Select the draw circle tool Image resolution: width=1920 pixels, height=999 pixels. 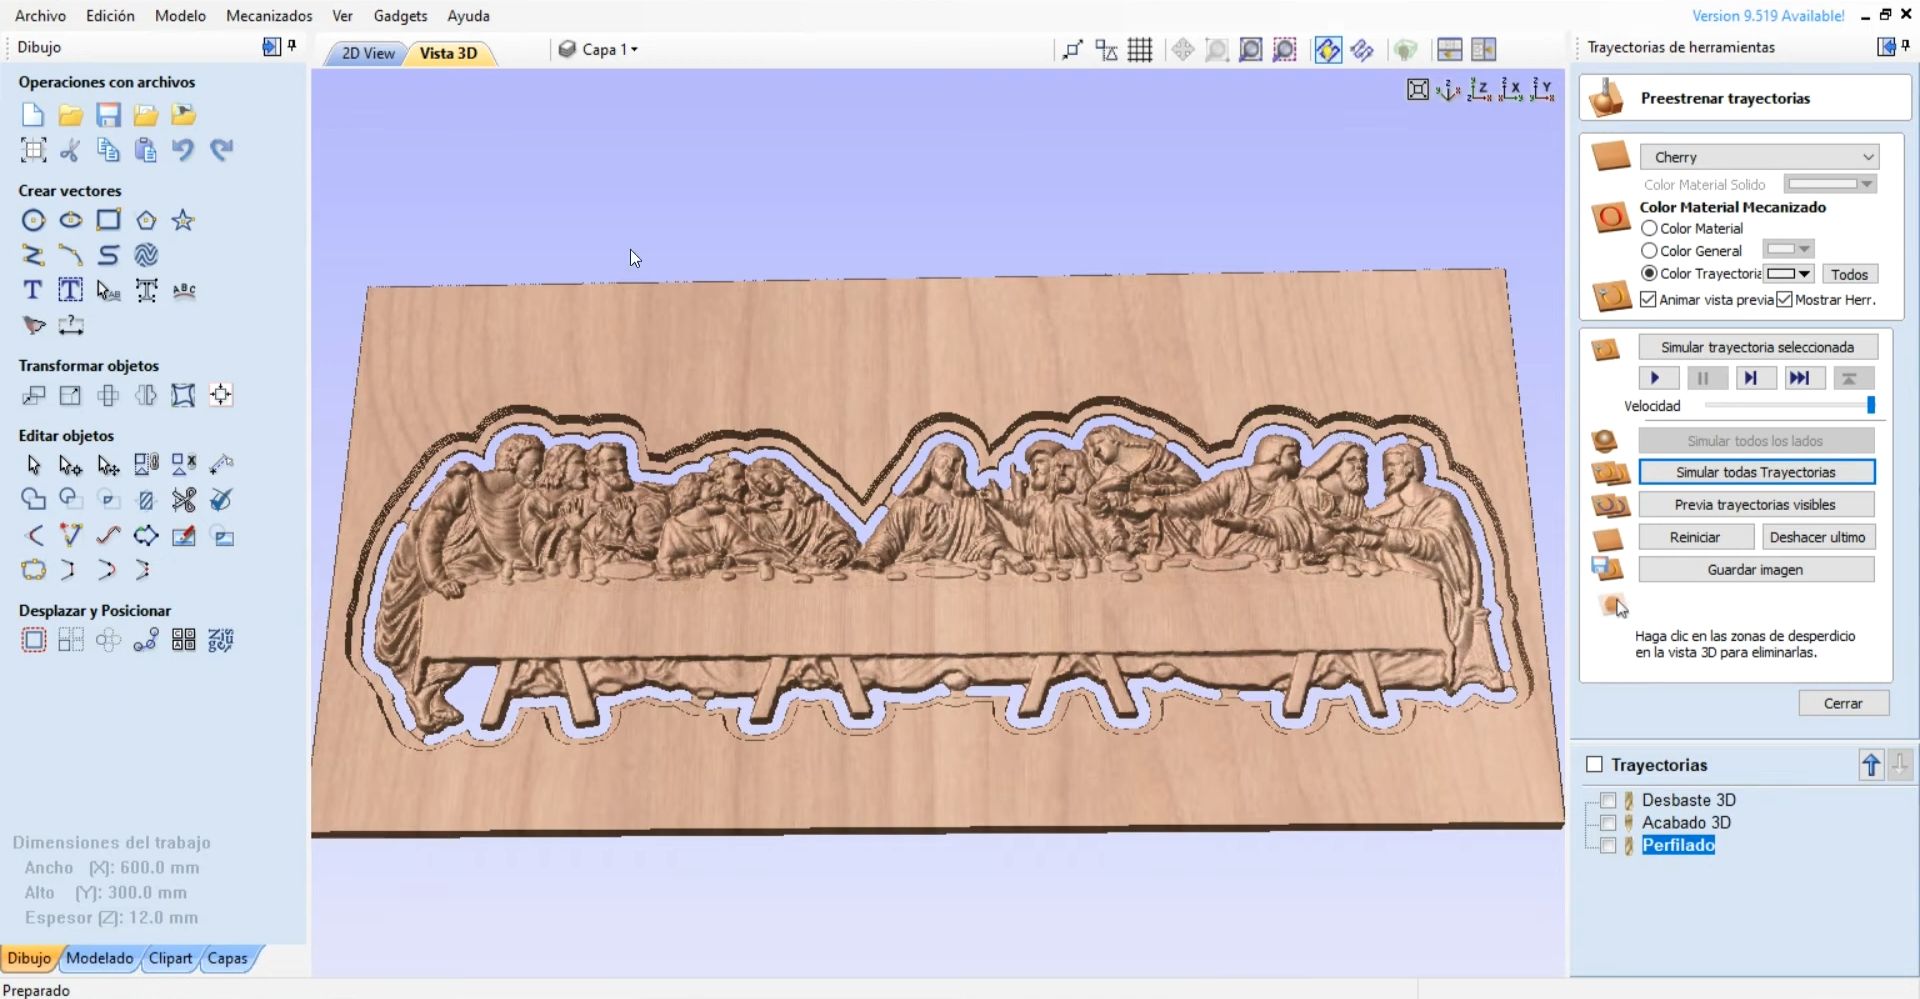point(34,220)
